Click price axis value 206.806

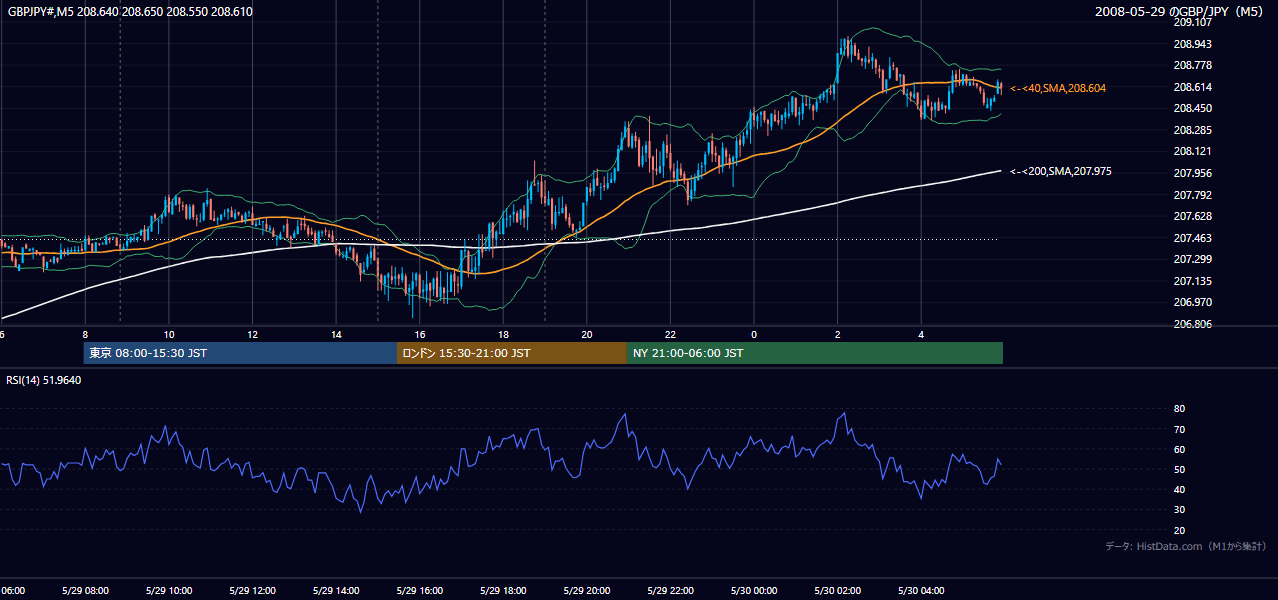(1192, 324)
